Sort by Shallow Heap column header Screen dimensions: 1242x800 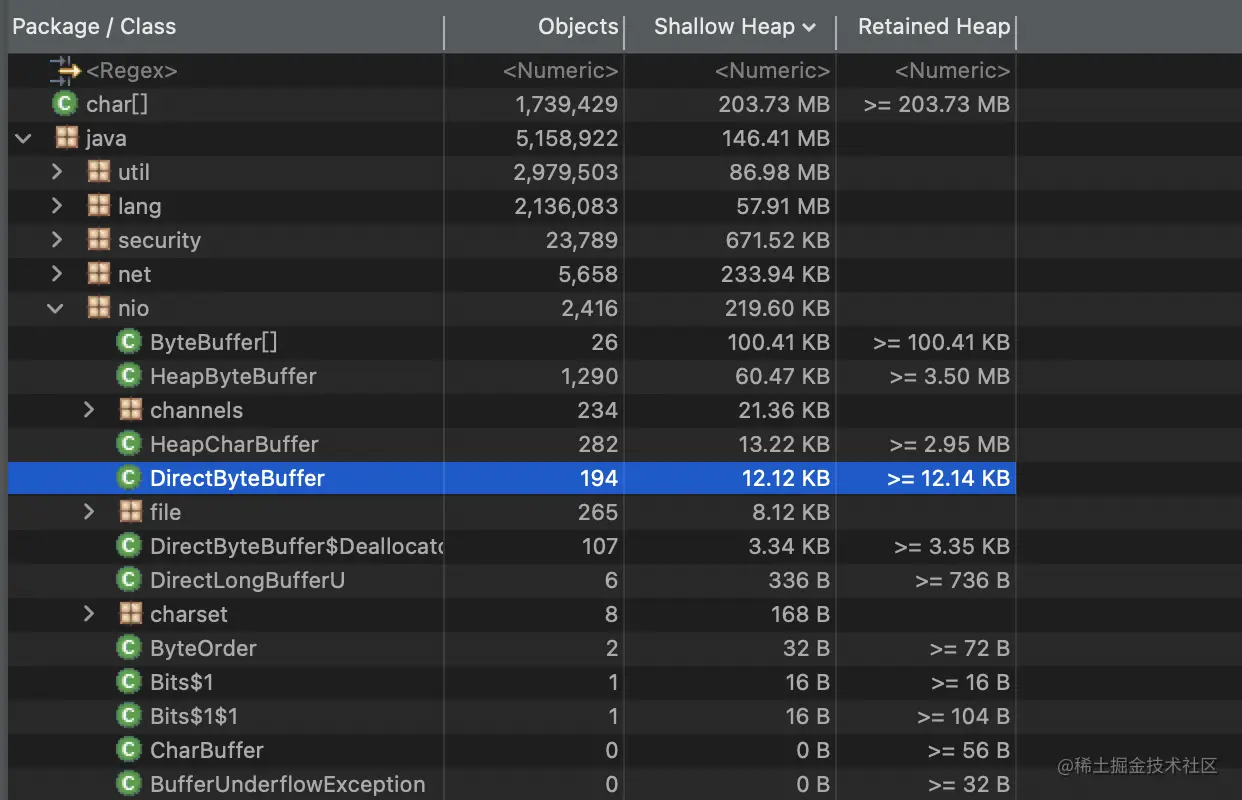[724, 27]
